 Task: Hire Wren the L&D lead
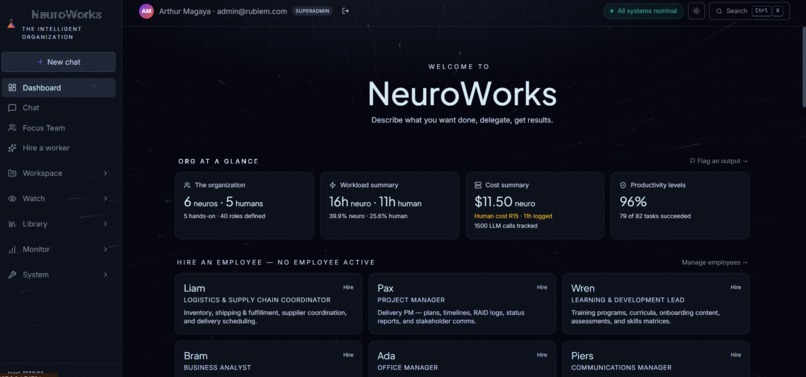[736, 288]
